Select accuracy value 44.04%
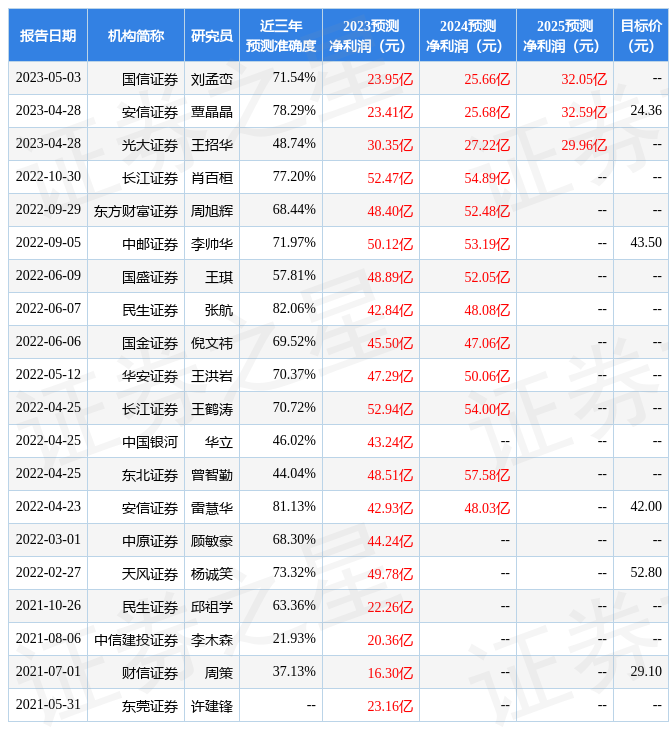Image resolution: width=669 pixels, height=730 pixels. click(294, 474)
